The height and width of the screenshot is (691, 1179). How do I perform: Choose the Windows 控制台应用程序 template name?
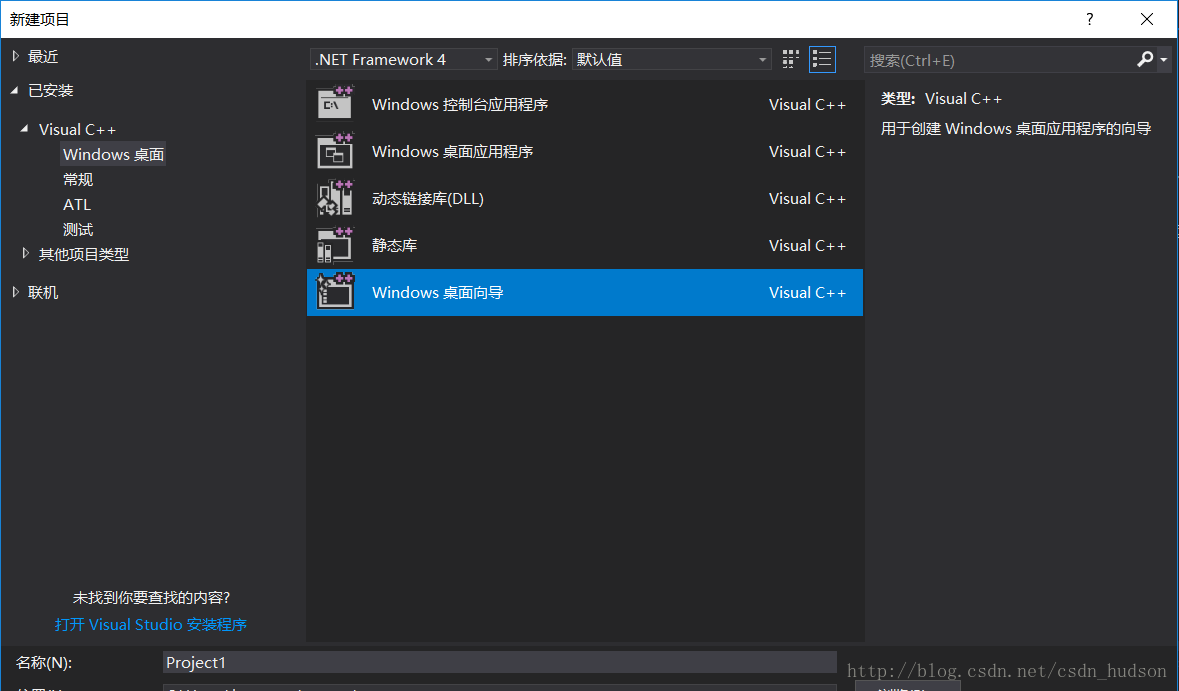tap(459, 105)
